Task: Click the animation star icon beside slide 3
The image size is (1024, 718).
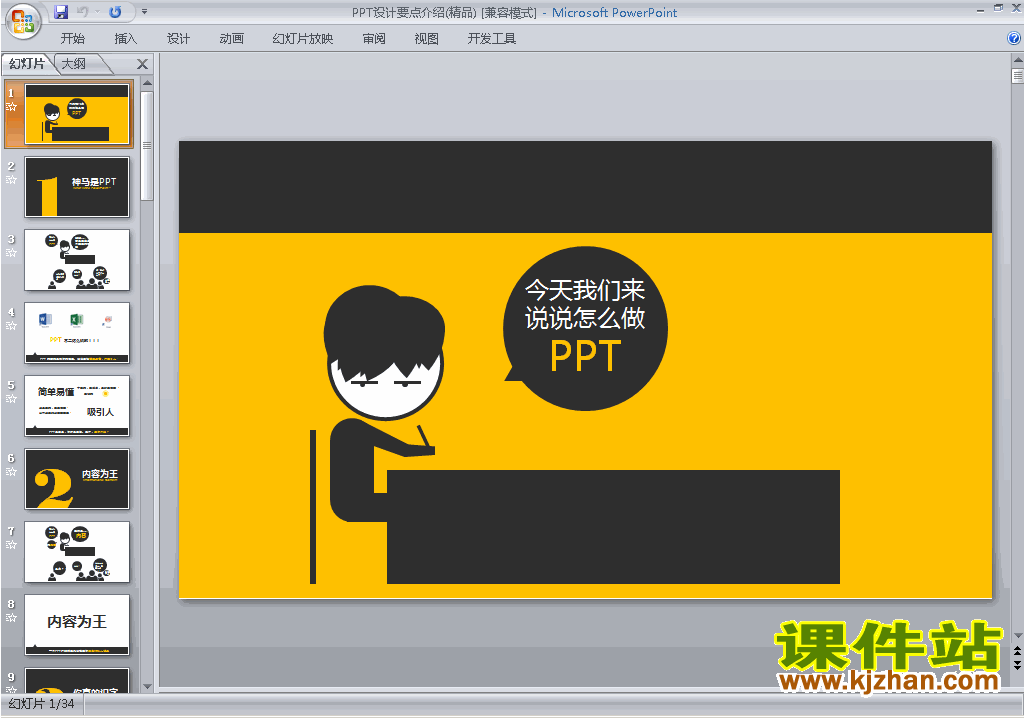Action: [11, 253]
